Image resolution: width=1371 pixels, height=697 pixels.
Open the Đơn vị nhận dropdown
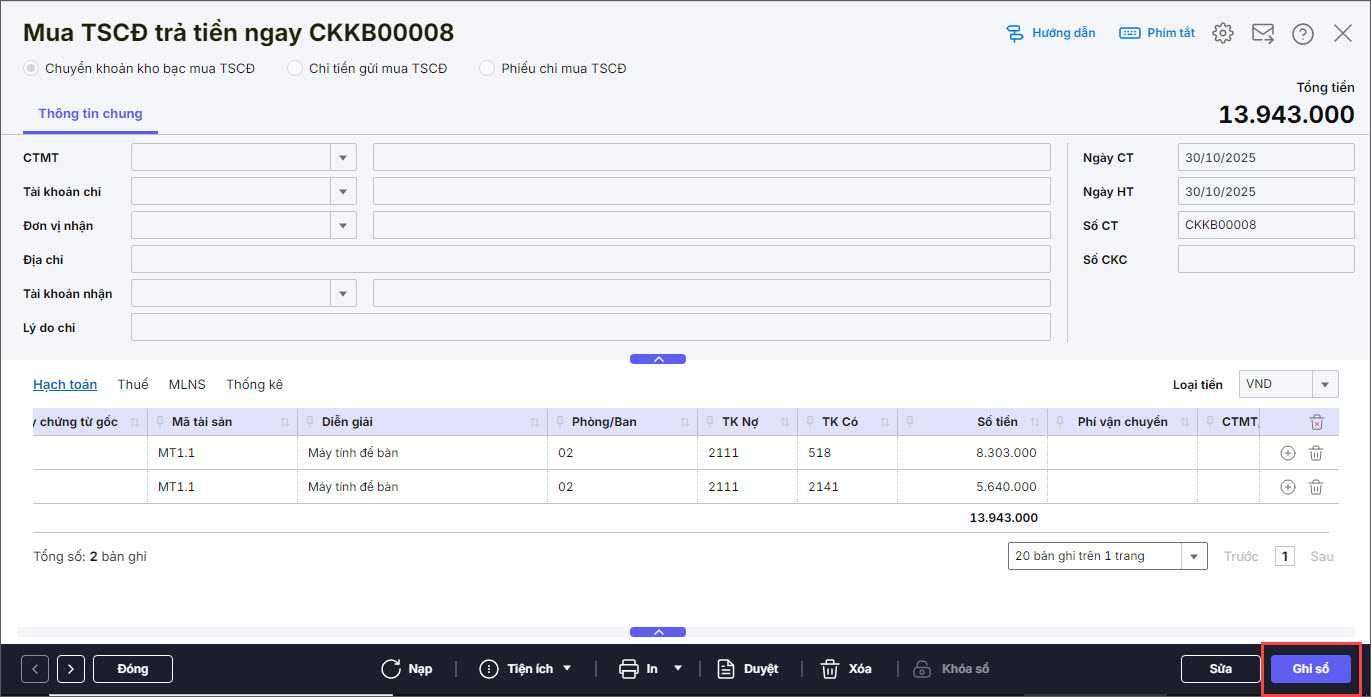point(344,225)
